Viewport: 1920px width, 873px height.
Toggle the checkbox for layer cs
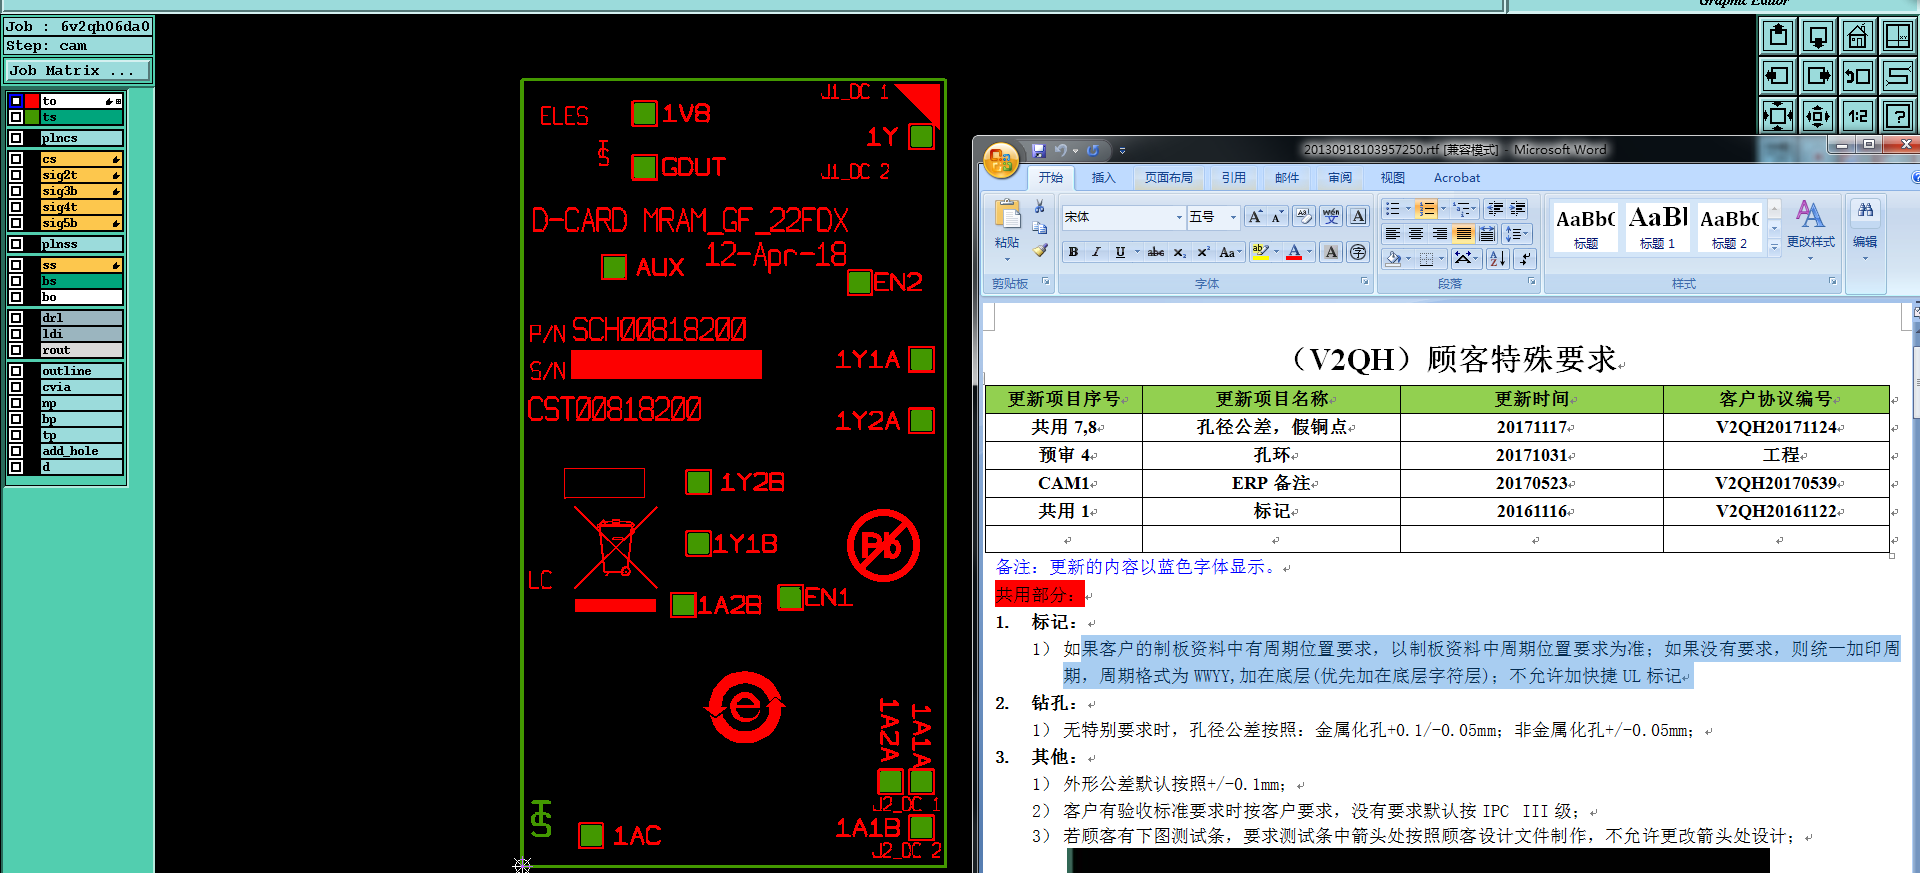(x=16, y=159)
